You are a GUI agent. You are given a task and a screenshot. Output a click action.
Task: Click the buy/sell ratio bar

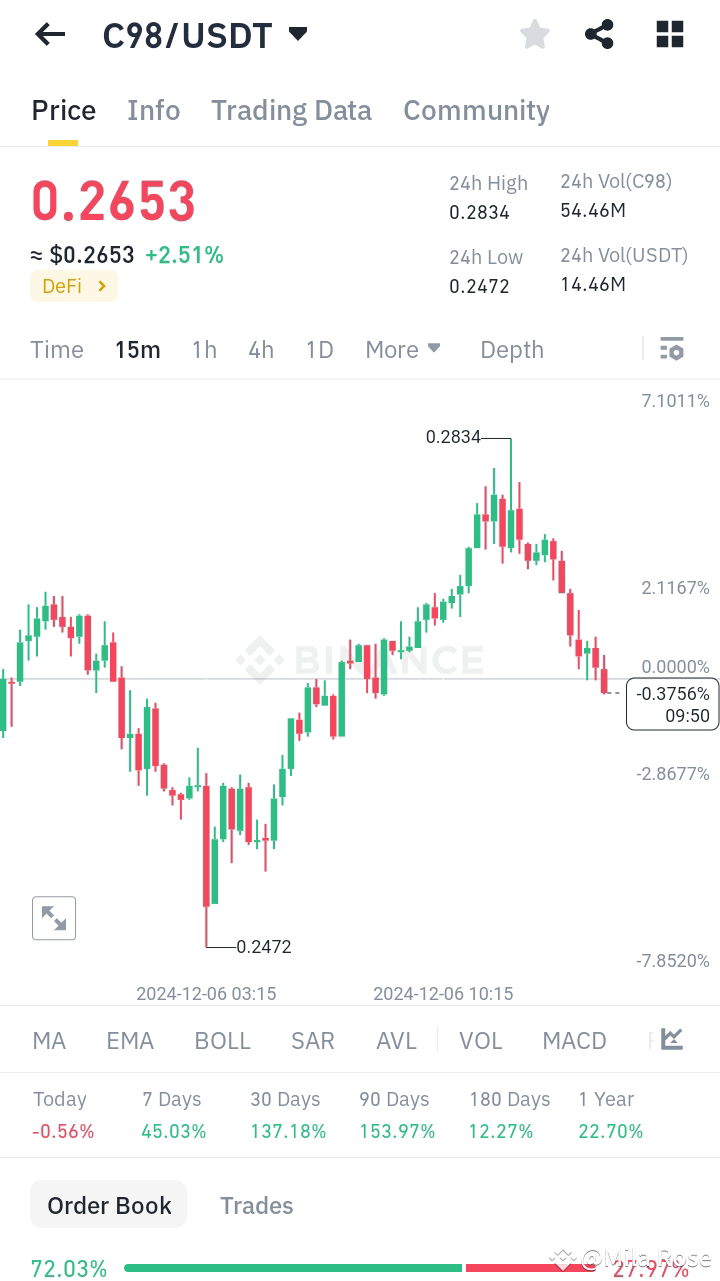click(360, 1268)
